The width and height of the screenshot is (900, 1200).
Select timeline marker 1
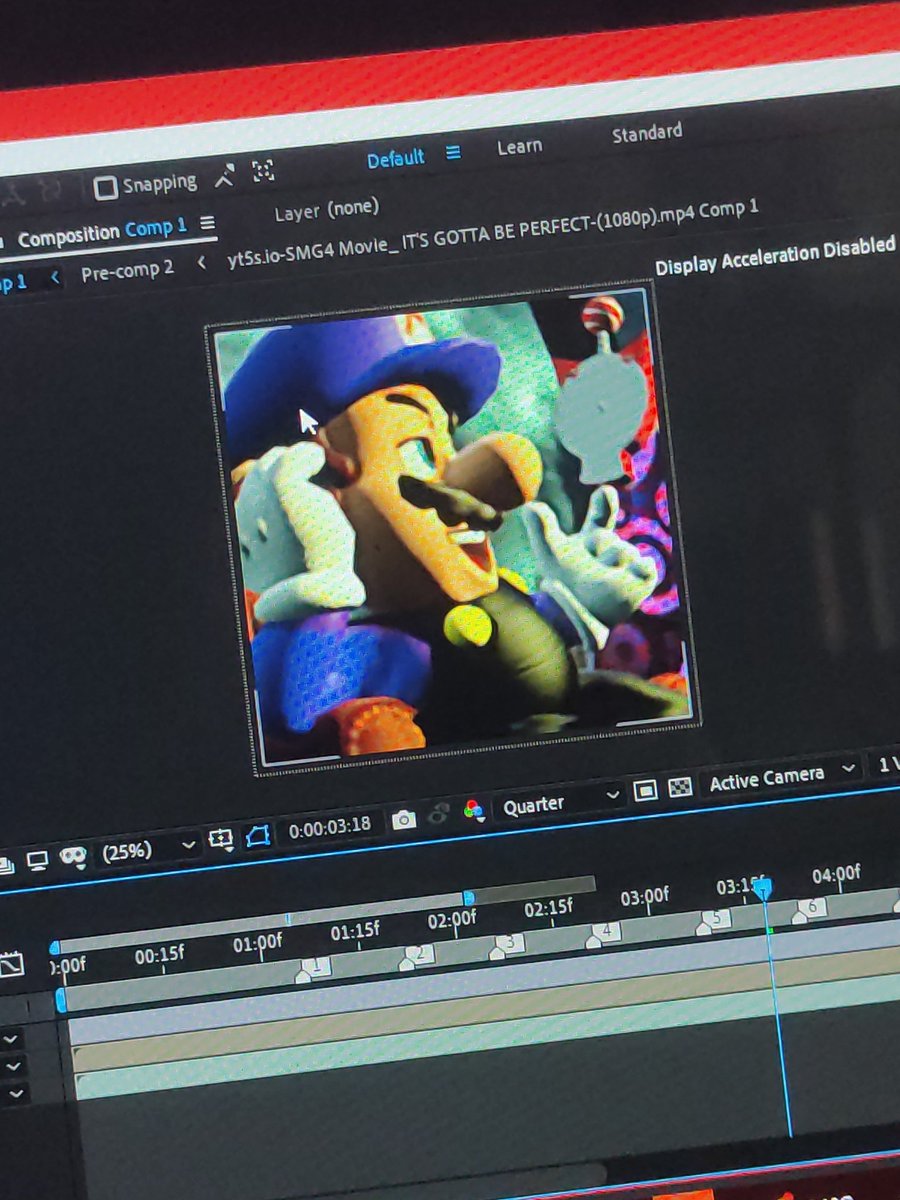pos(313,969)
